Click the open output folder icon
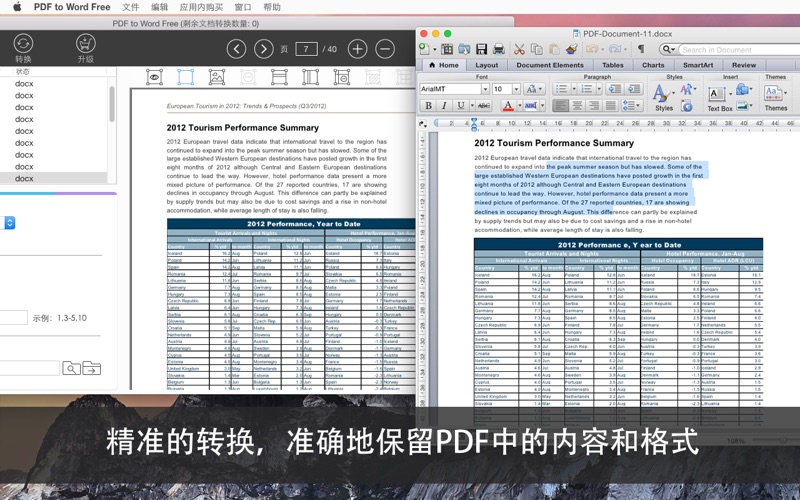Screen dimensions: 800x500 (x=92, y=368)
